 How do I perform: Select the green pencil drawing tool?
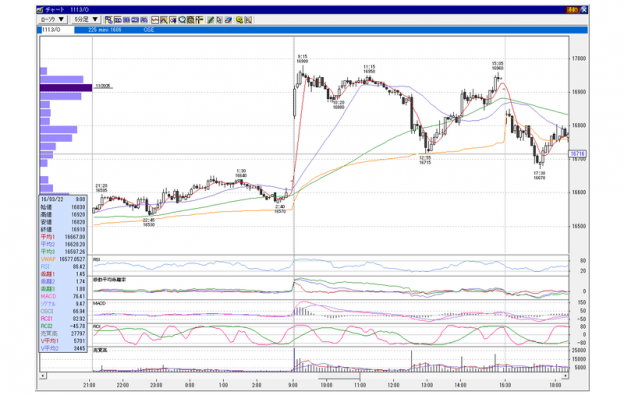(x=211, y=19)
